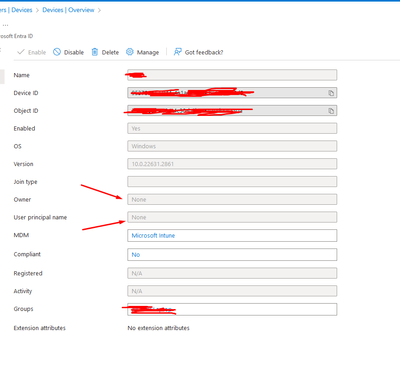The image size is (400, 369).
Task: Open the Microsoft Intune MDM link
Action: 153,236
